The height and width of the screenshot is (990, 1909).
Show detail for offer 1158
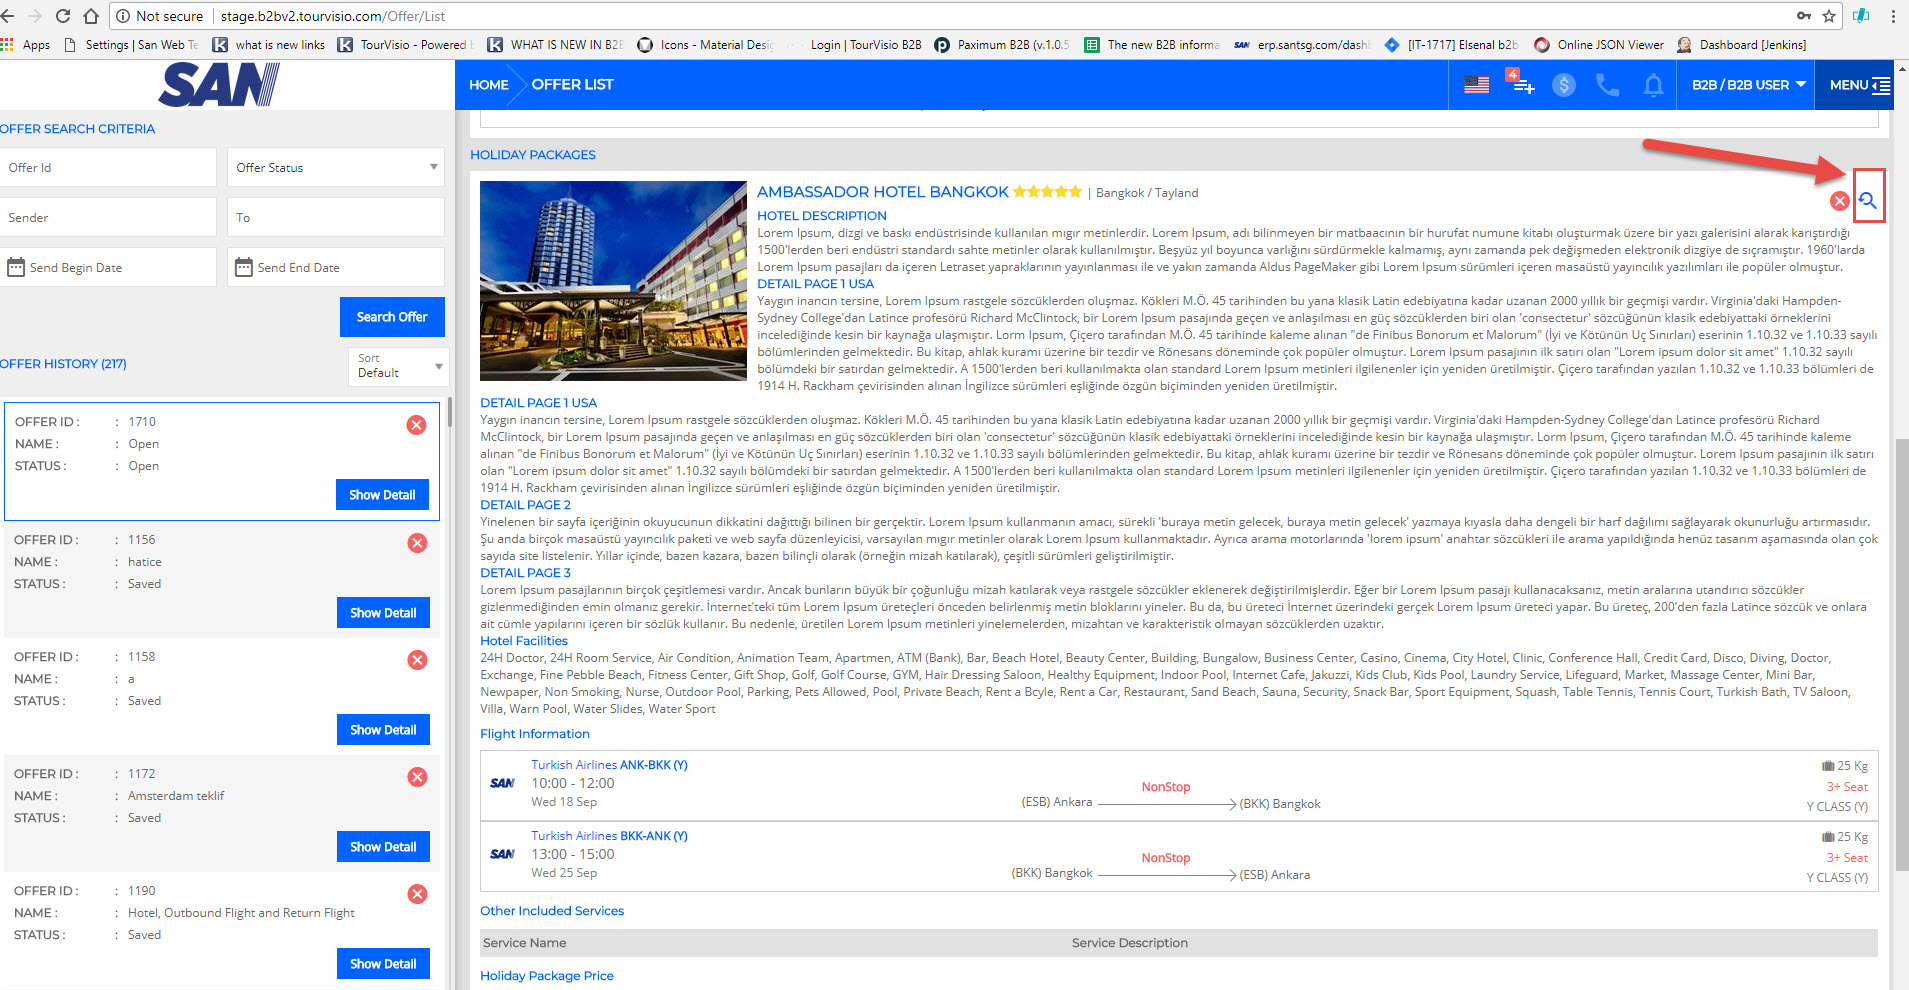383,730
